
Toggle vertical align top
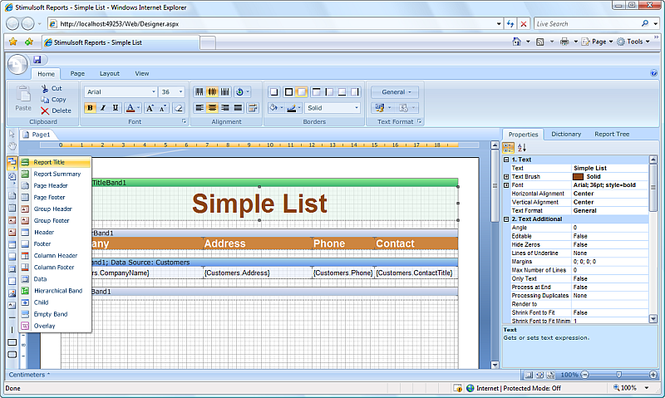(199, 92)
